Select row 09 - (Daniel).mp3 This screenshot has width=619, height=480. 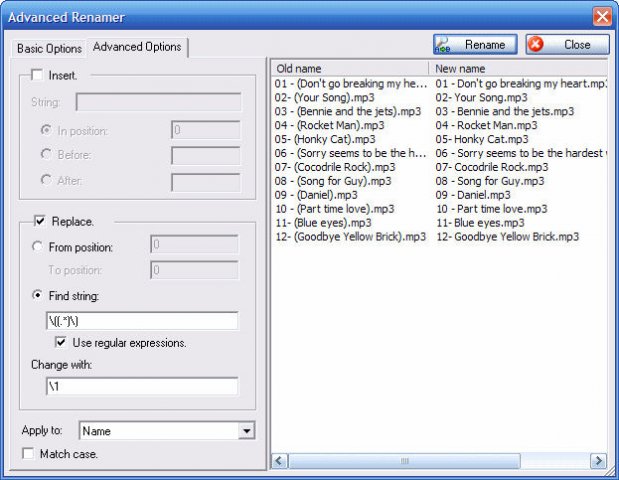click(316, 195)
